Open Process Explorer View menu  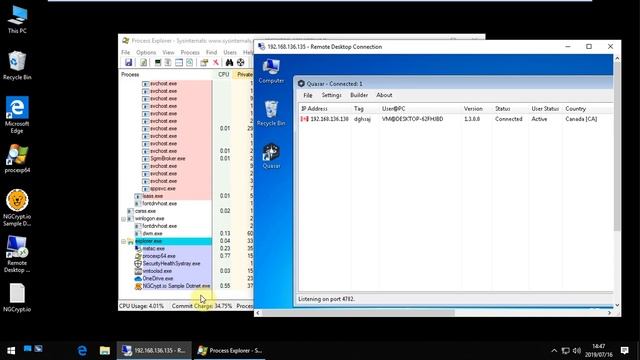[168, 52]
